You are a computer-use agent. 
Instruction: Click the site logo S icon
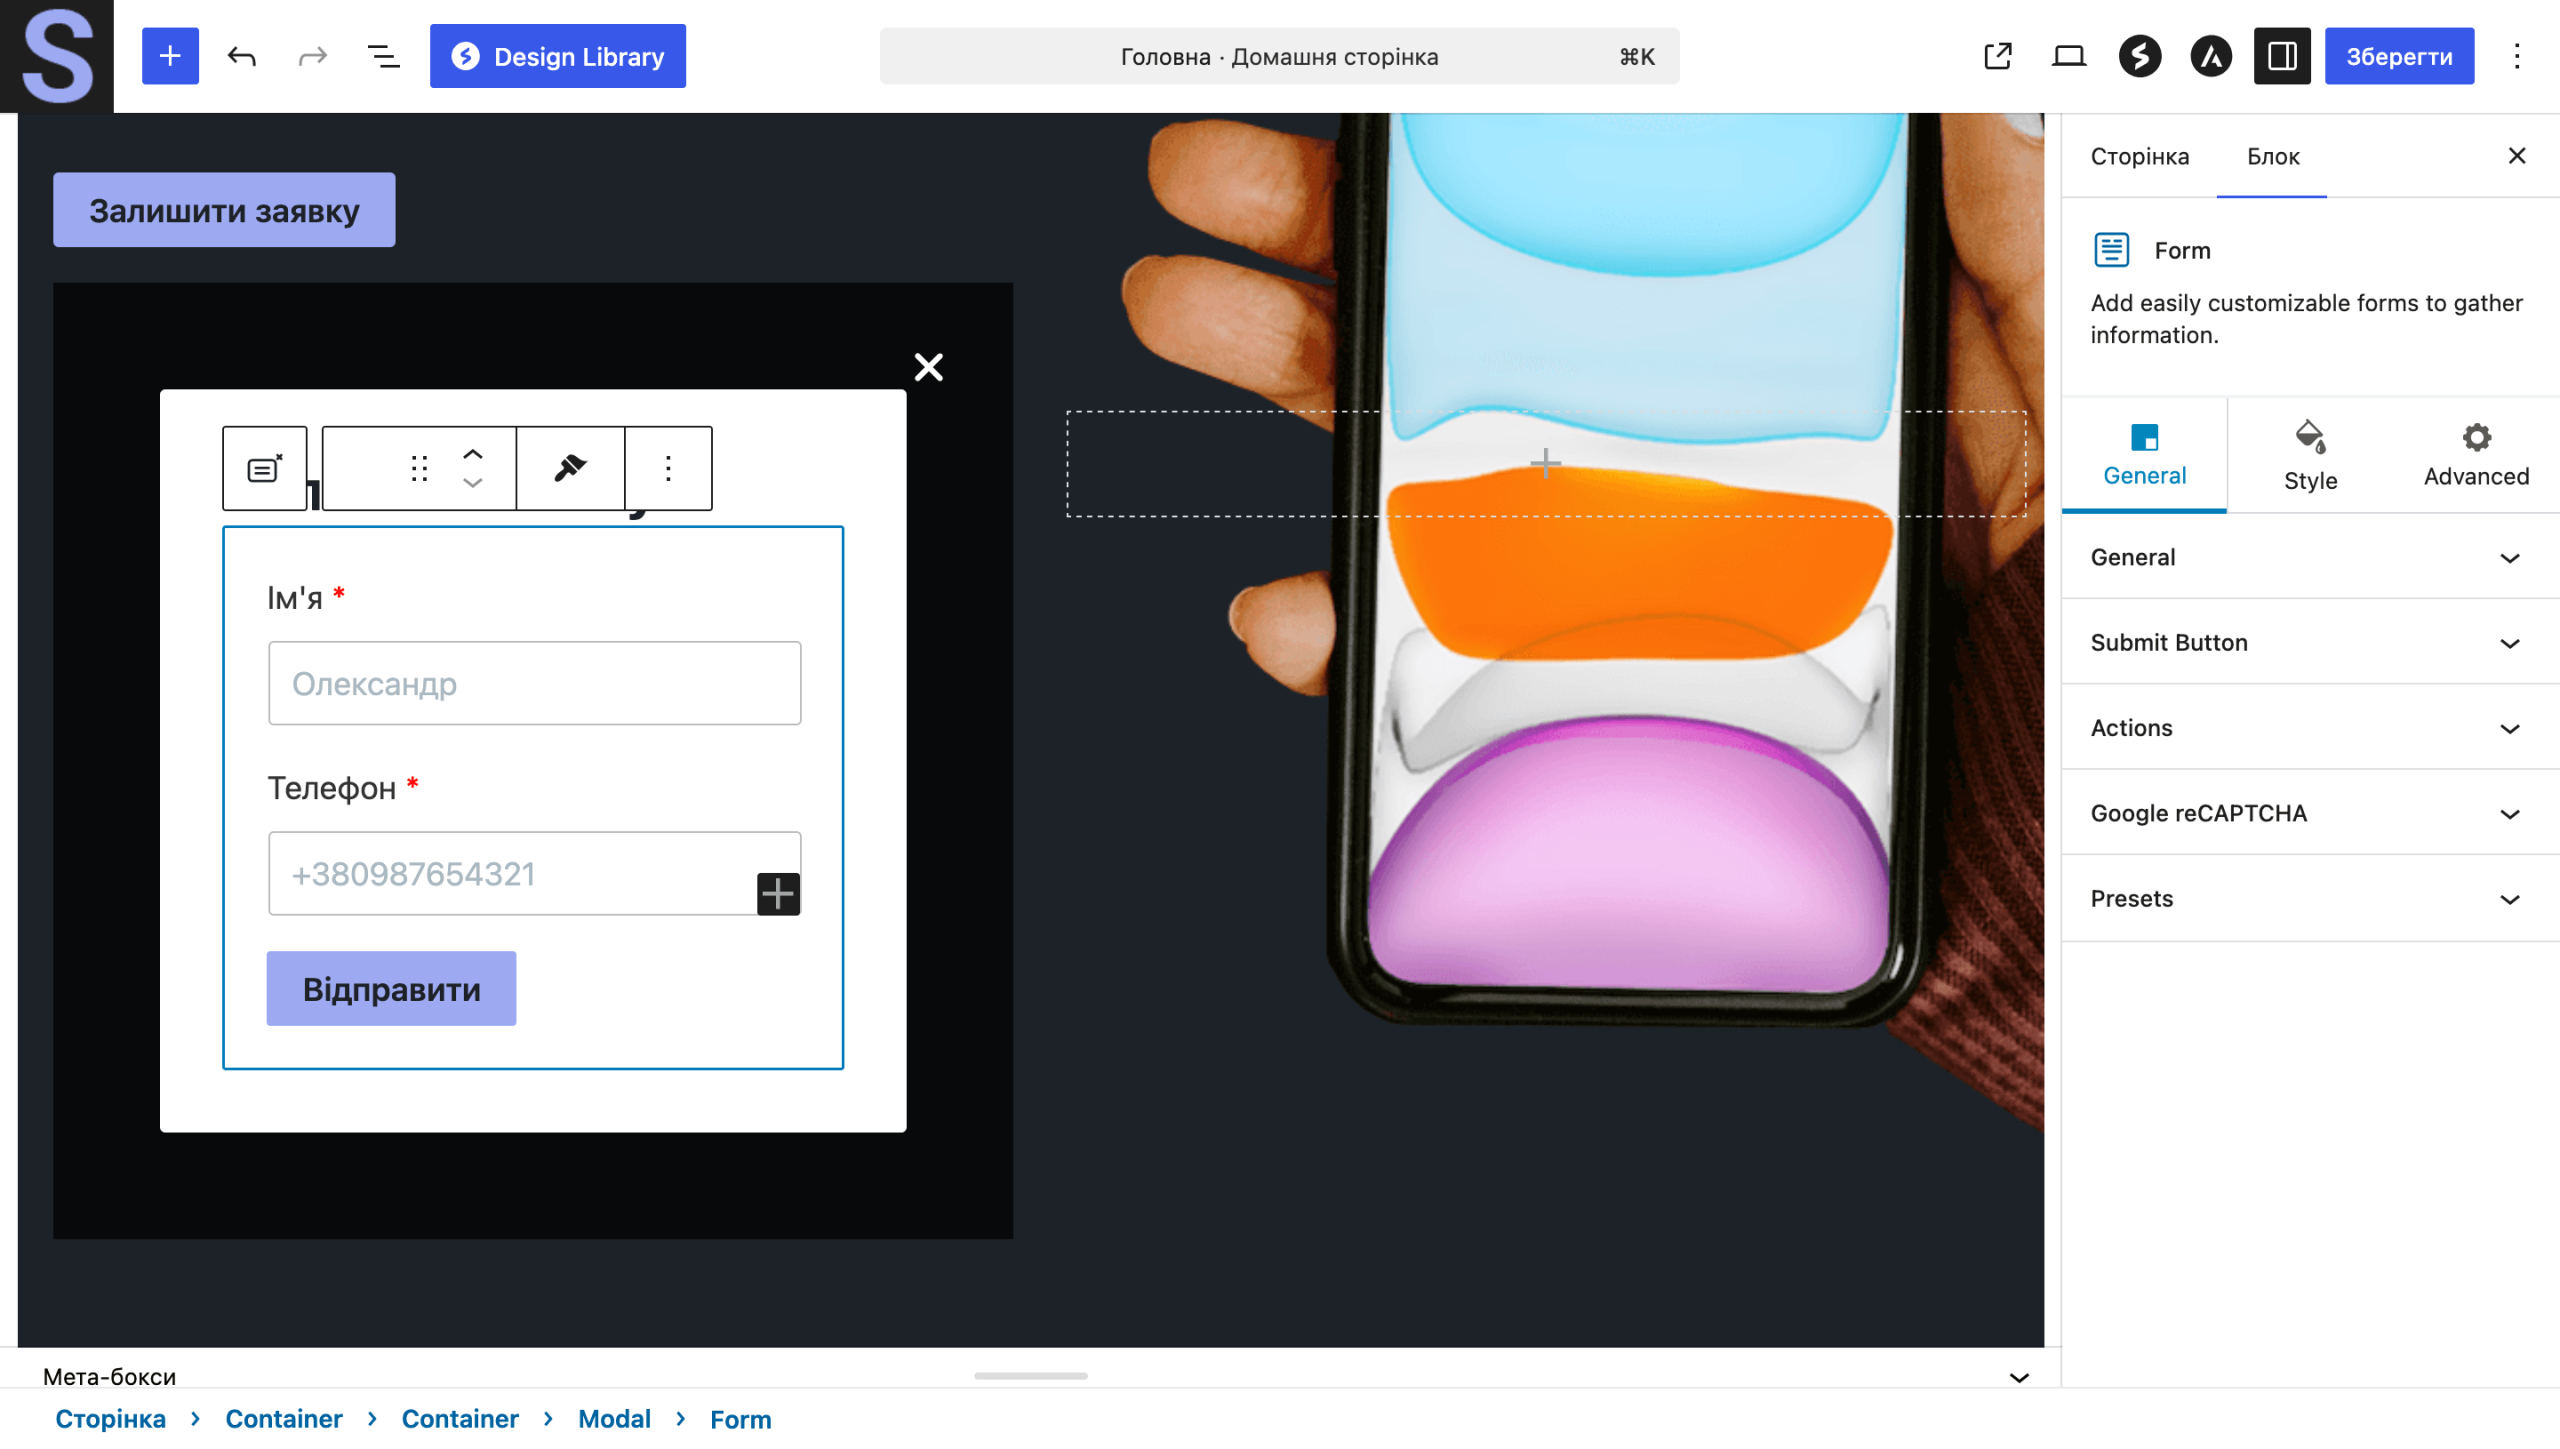[57, 56]
